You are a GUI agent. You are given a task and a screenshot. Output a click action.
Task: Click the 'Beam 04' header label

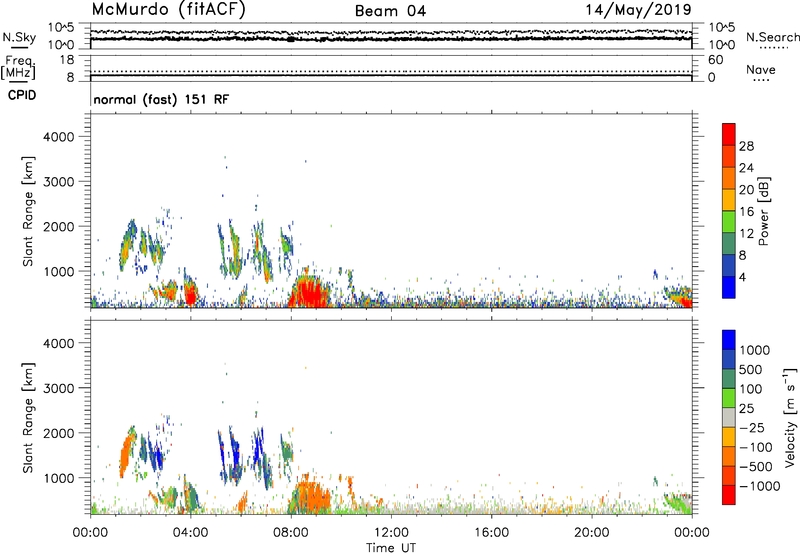pyautogui.click(x=390, y=11)
